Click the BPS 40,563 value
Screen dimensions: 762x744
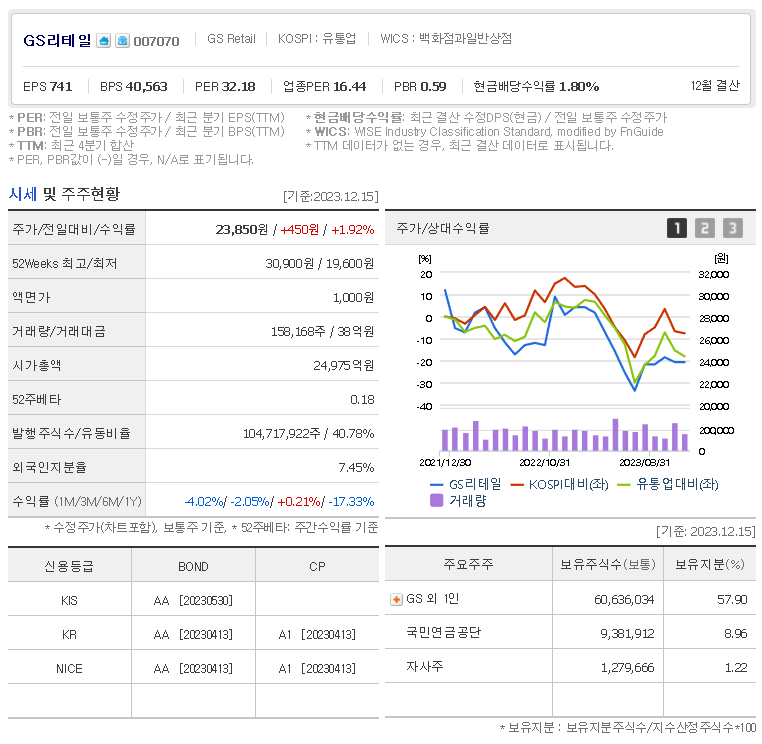(x=134, y=87)
